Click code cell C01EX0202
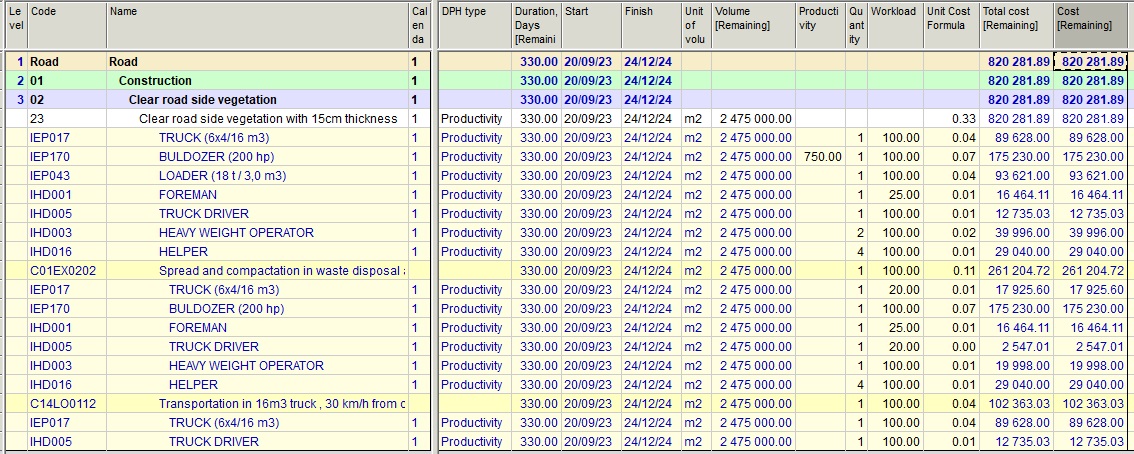1134x454 pixels. click(67, 270)
